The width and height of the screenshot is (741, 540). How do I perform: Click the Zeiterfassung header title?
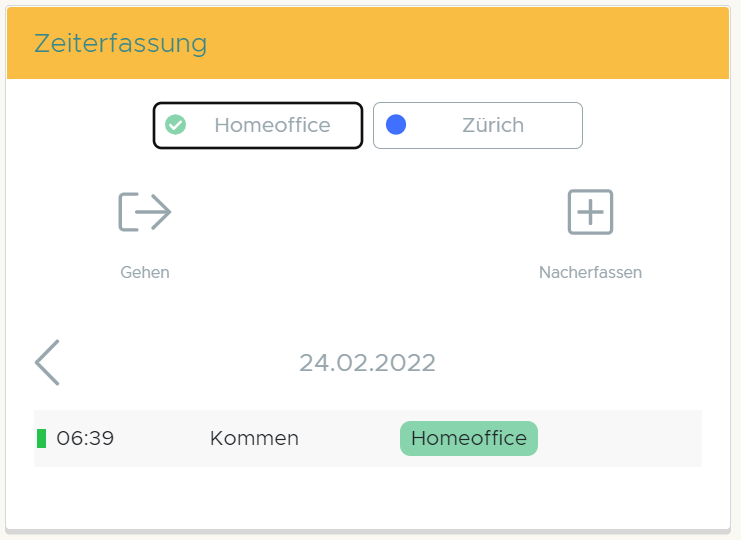tap(120, 43)
